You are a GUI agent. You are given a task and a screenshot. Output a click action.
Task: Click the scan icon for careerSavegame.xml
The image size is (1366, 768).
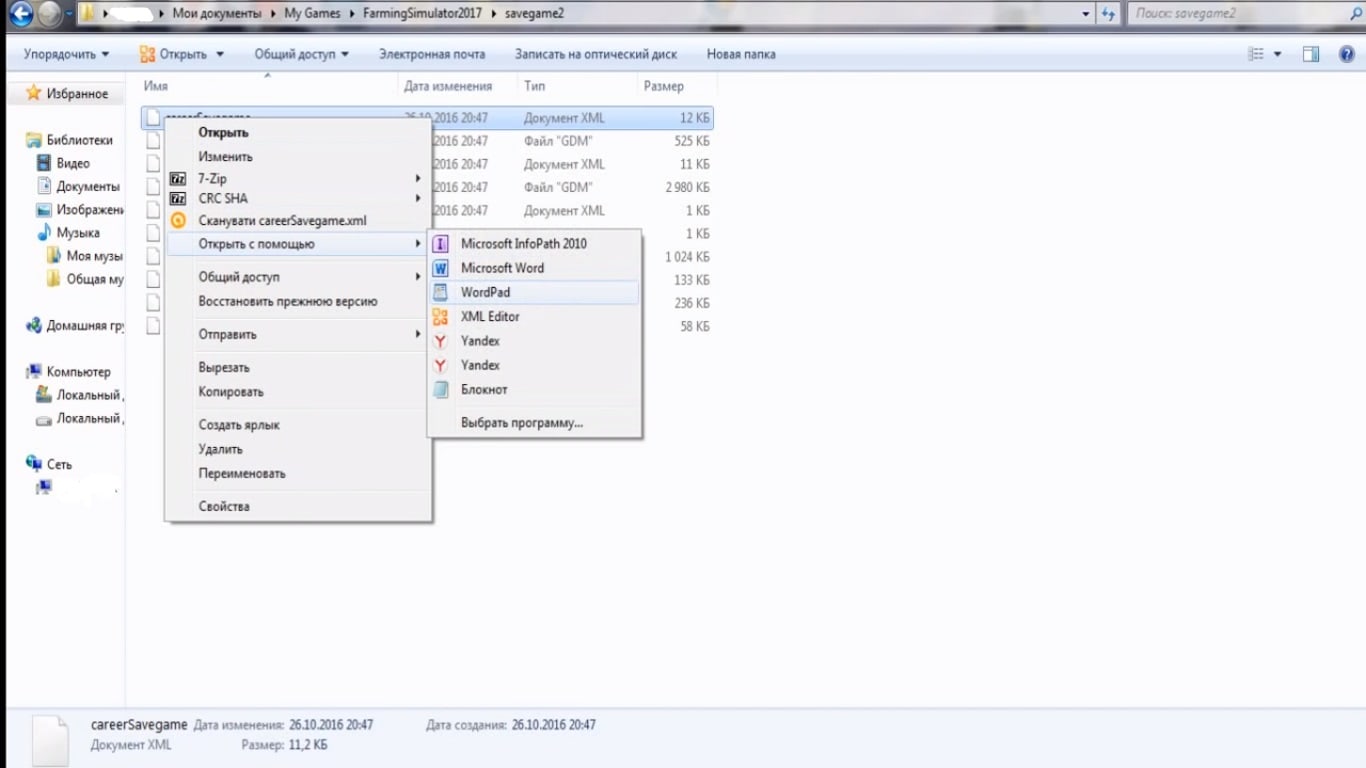coord(178,221)
